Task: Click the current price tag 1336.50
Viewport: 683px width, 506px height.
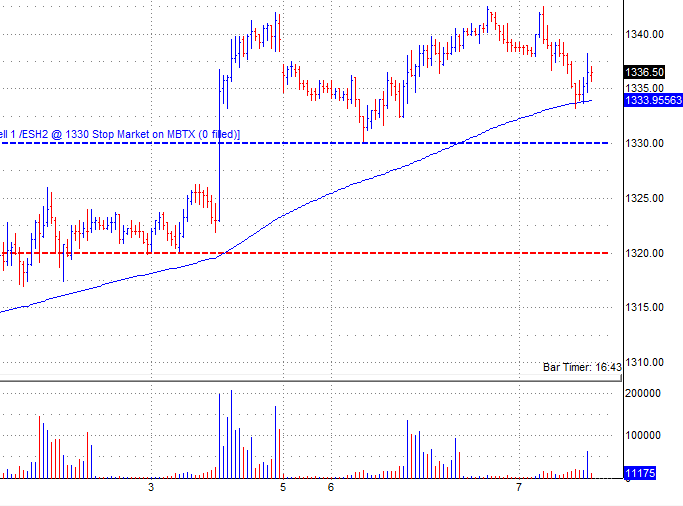Action: pos(644,72)
